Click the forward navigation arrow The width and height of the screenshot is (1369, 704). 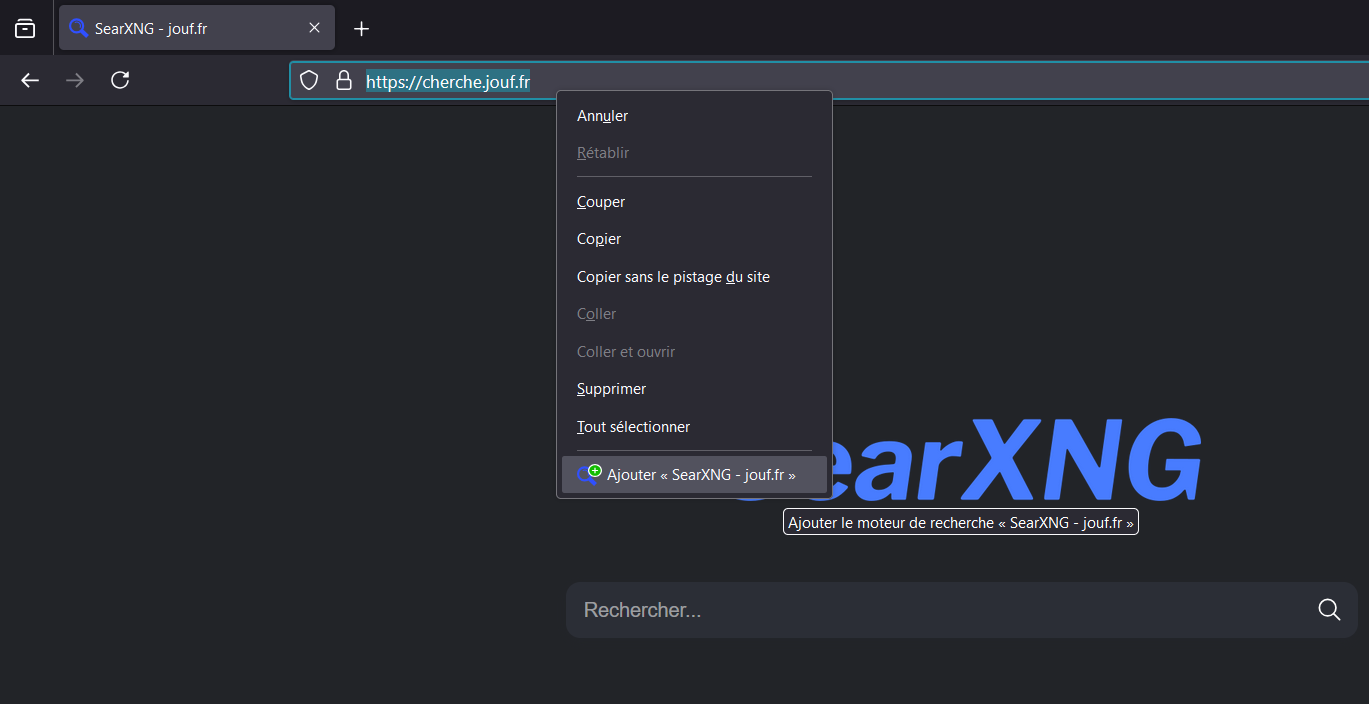(x=75, y=80)
